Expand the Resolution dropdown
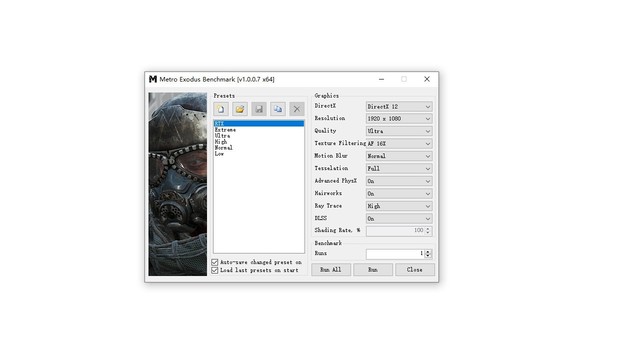 [x=399, y=119]
